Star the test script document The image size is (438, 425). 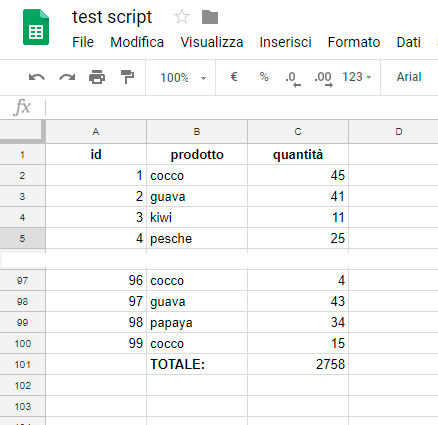(x=182, y=17)
